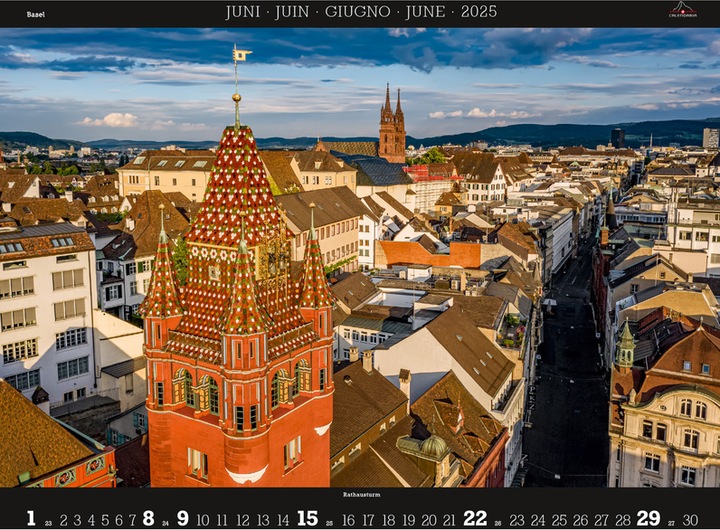Click the twin-spired Münster cathedral in the photo
The width and height of the screenshot is (720, 530).
point(392,124)
